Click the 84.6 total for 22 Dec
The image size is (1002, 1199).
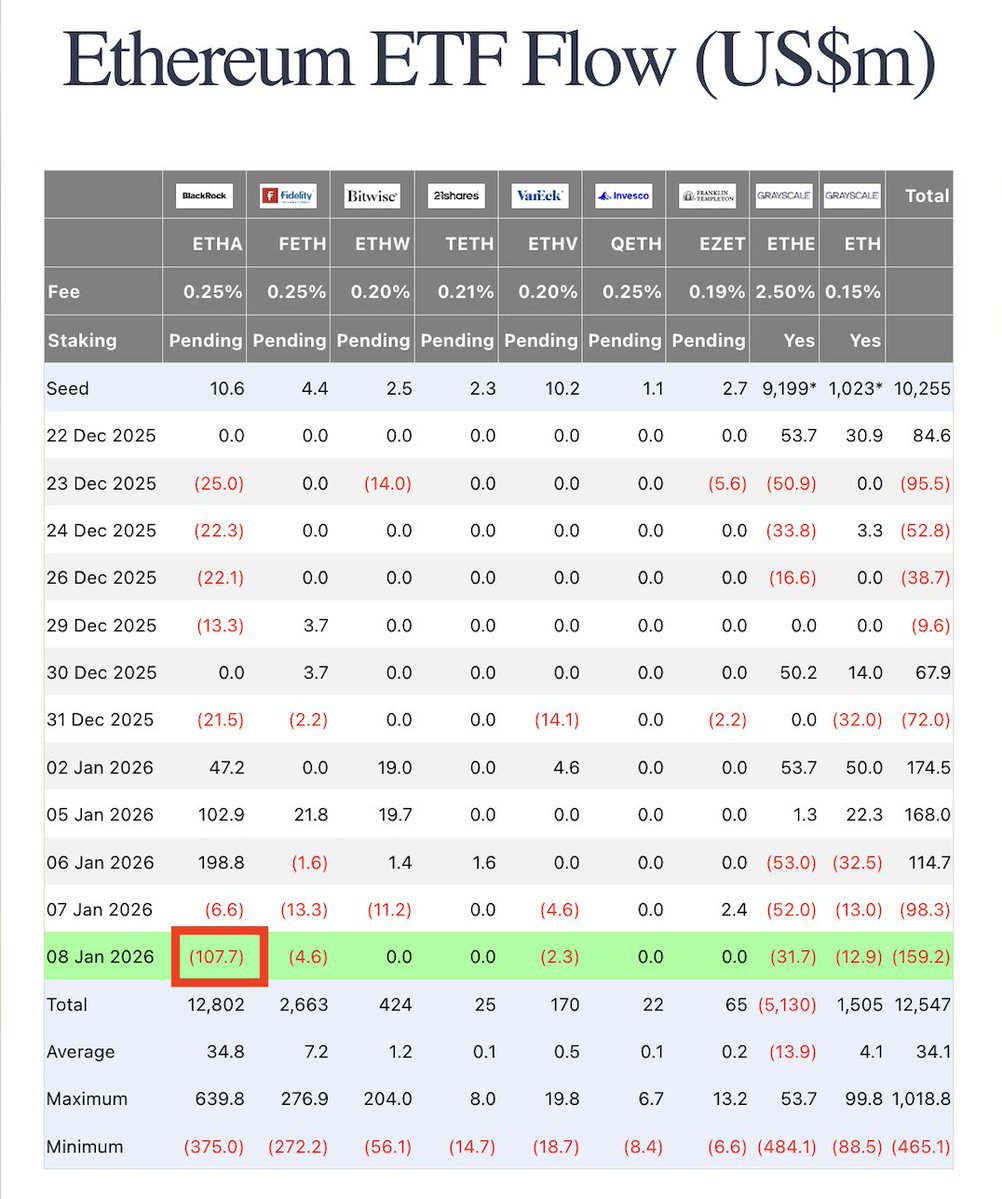click(932, 436)
